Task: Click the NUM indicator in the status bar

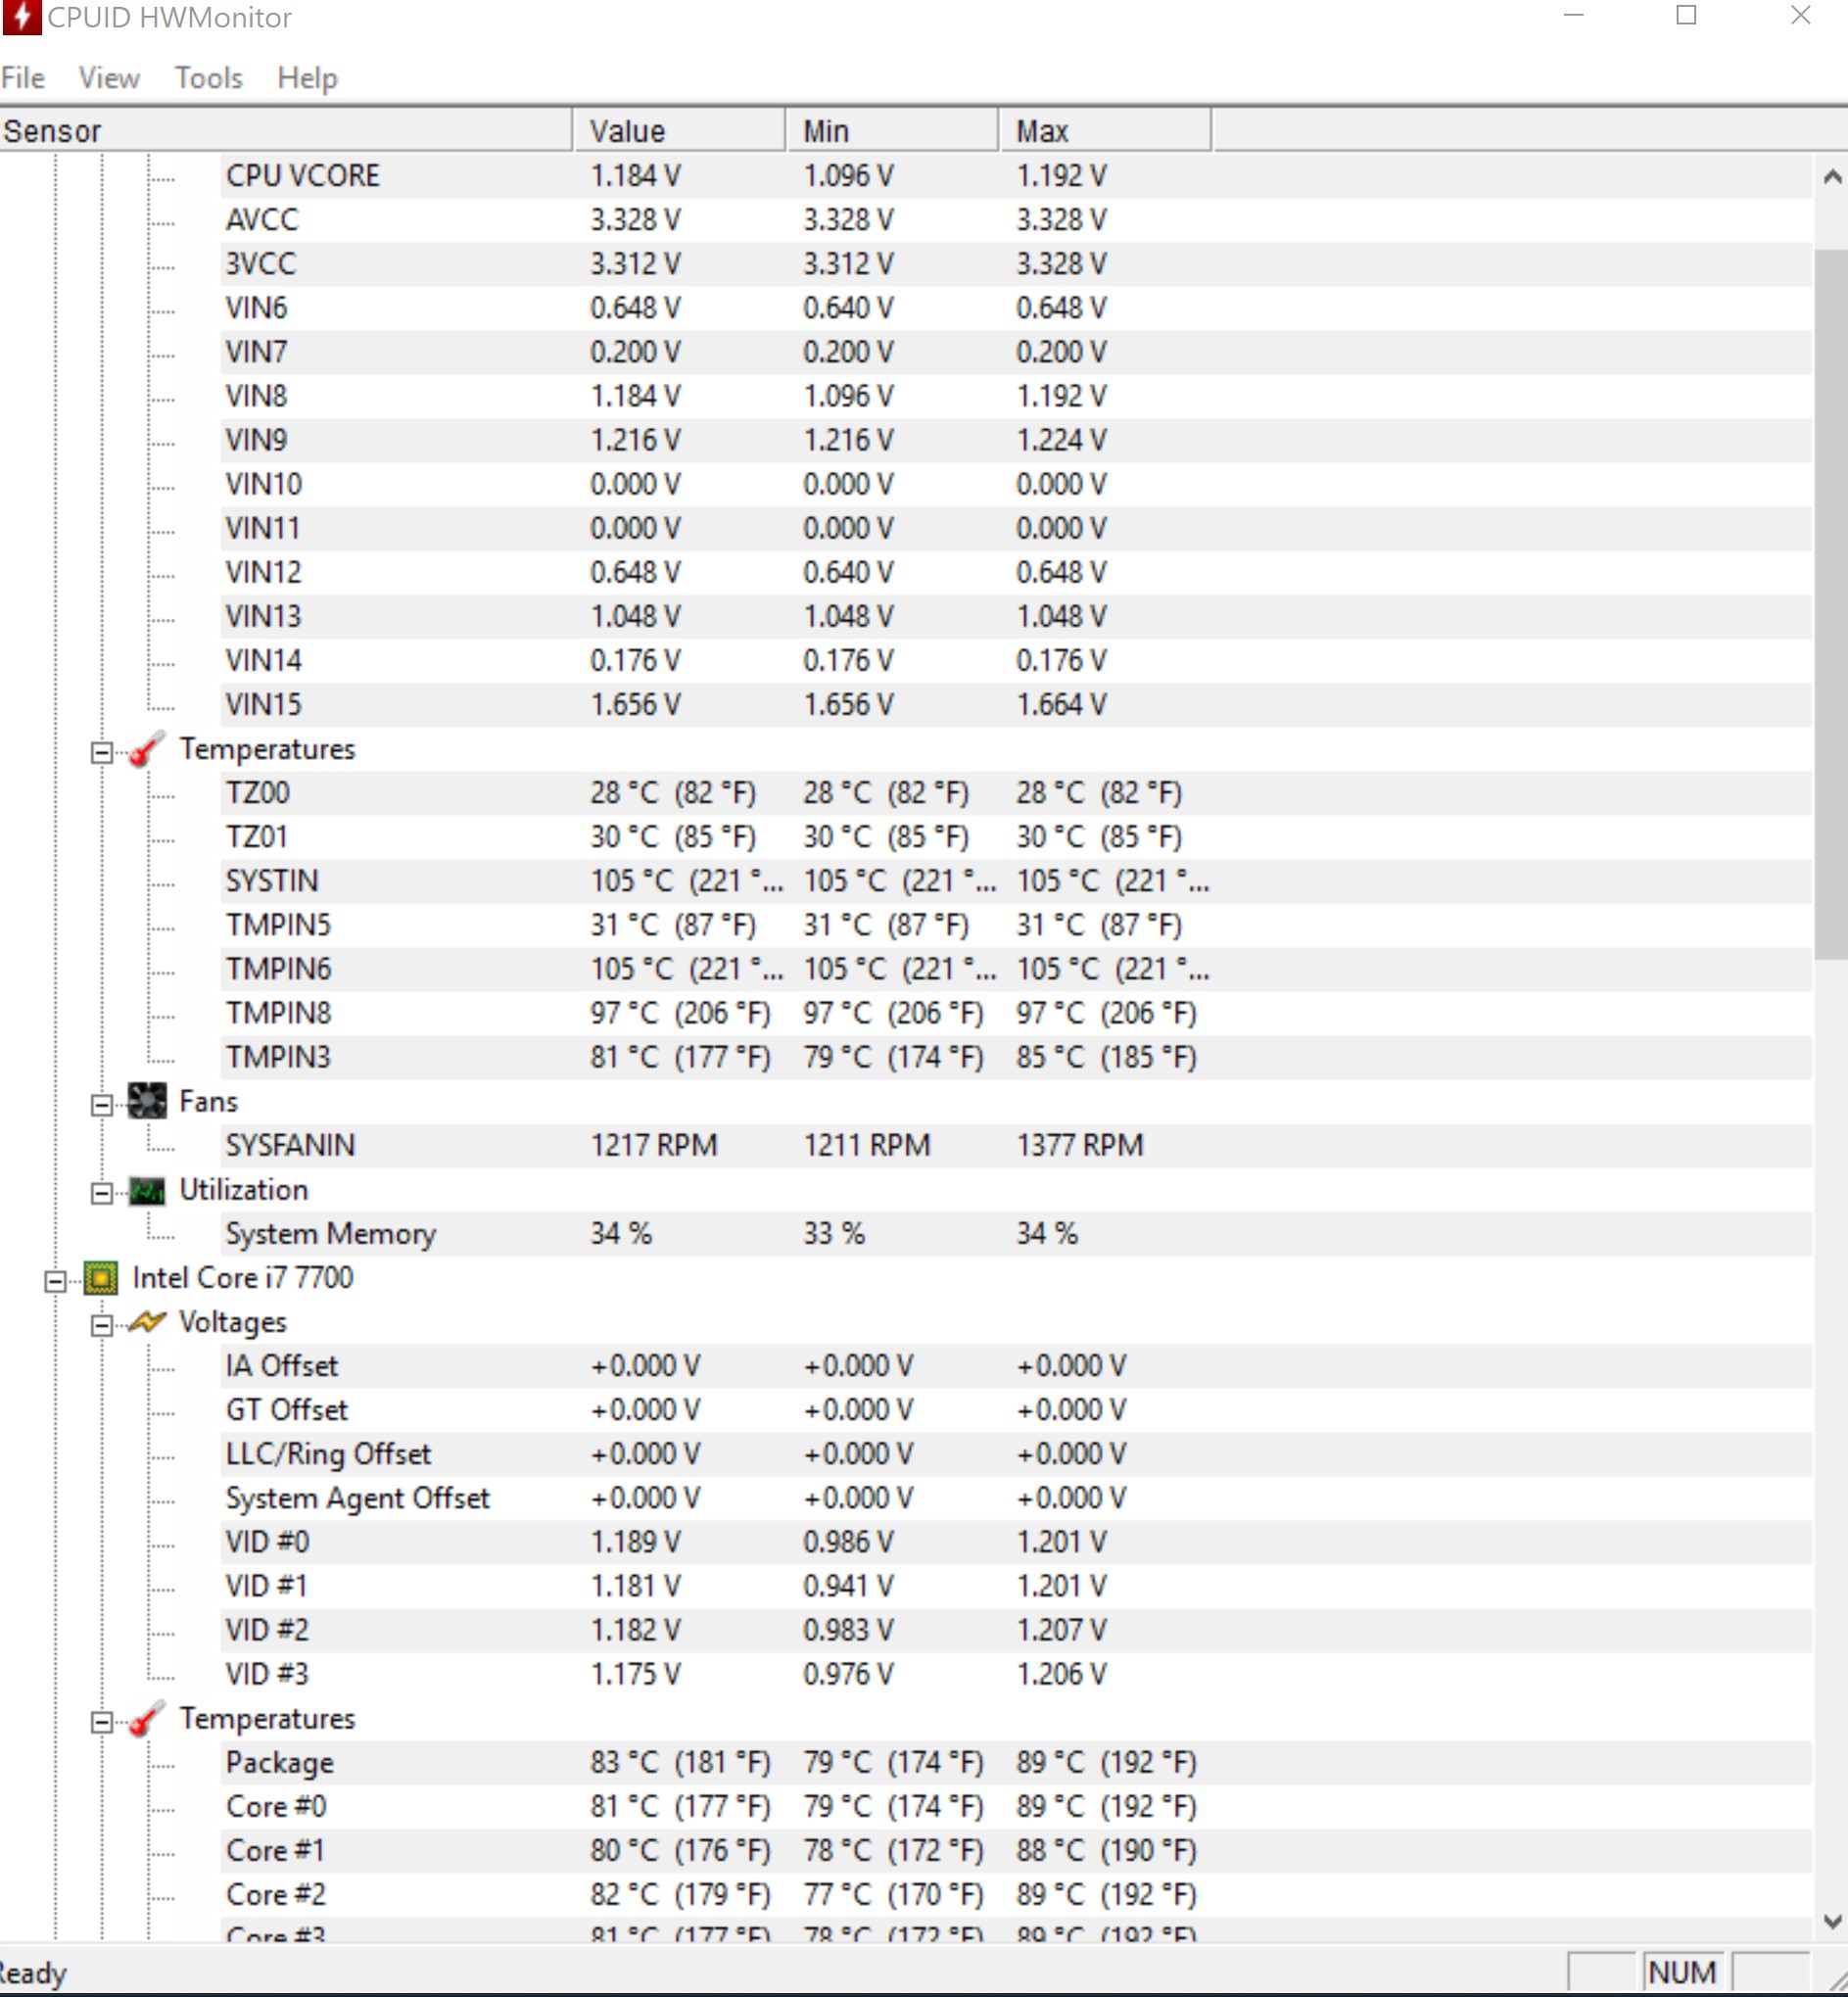Action: tap(1683, 1972)
